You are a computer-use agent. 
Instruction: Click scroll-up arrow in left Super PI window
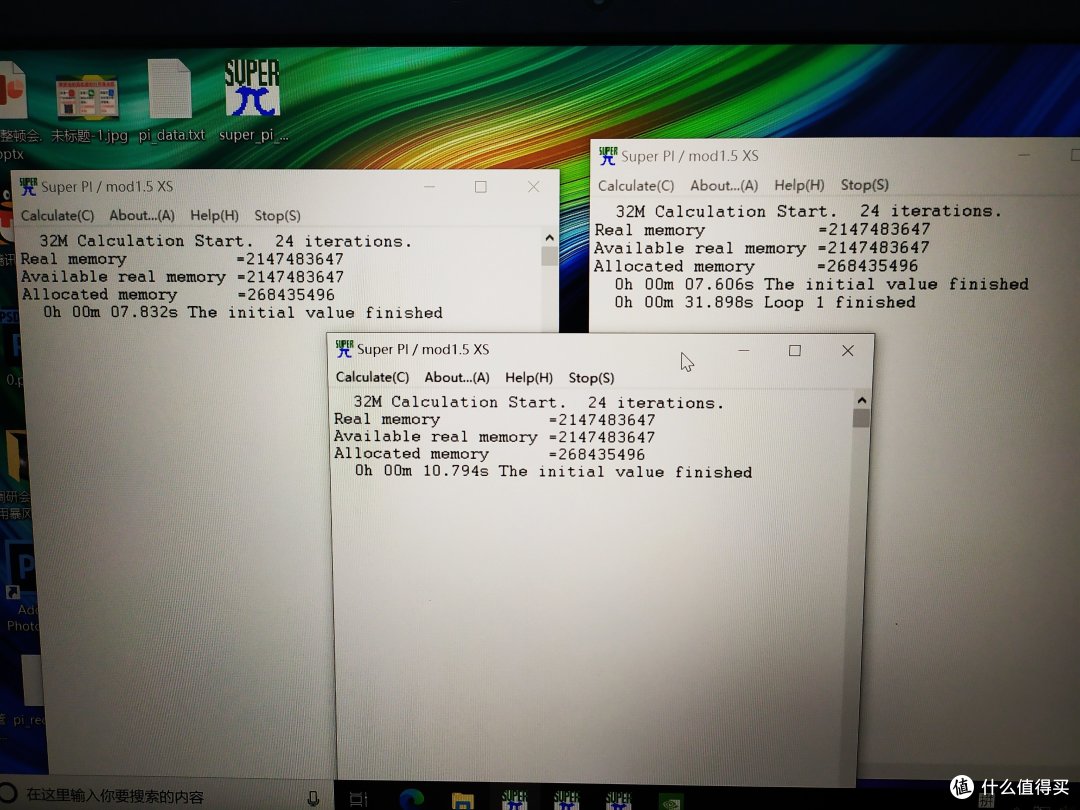[549, 238]
